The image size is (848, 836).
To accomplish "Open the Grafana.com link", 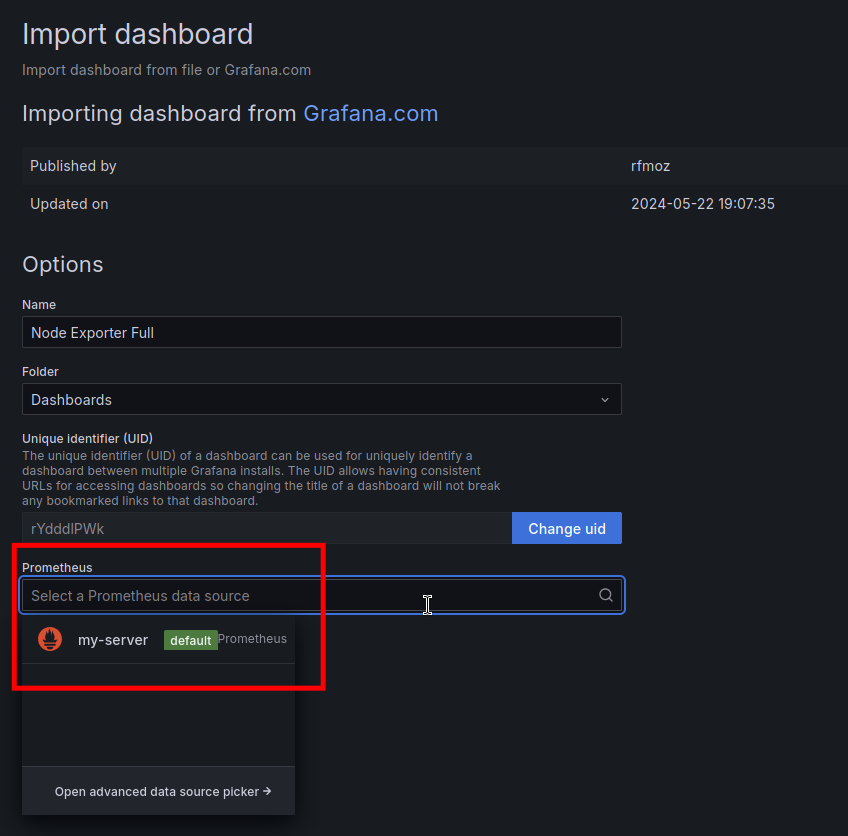I will [x=370, y=114].
